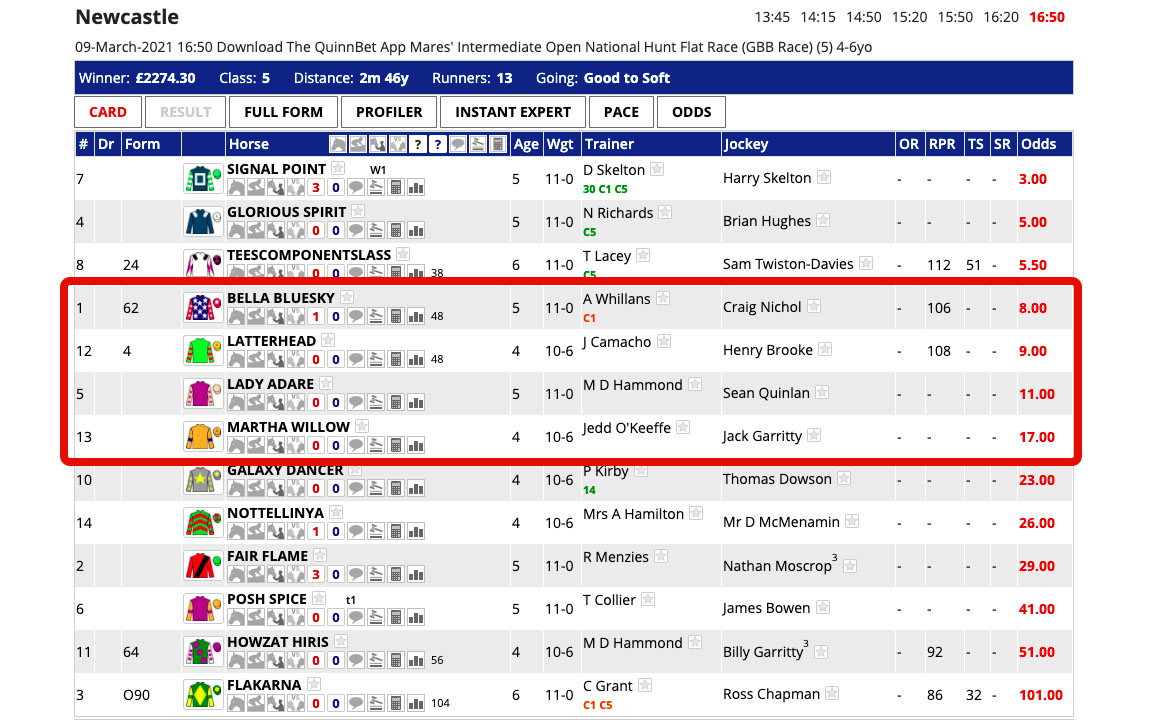Click Signal Point jockey silks image

203,178
